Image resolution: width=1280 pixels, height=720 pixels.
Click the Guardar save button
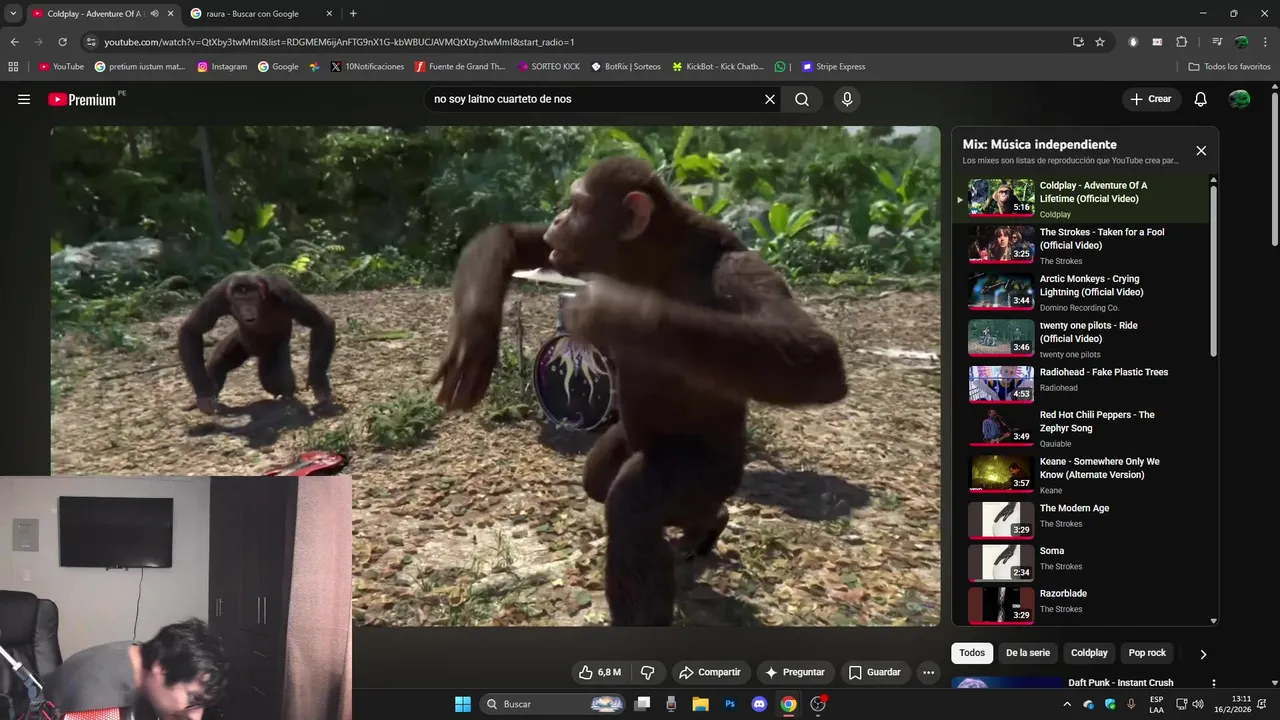point(875,672)
